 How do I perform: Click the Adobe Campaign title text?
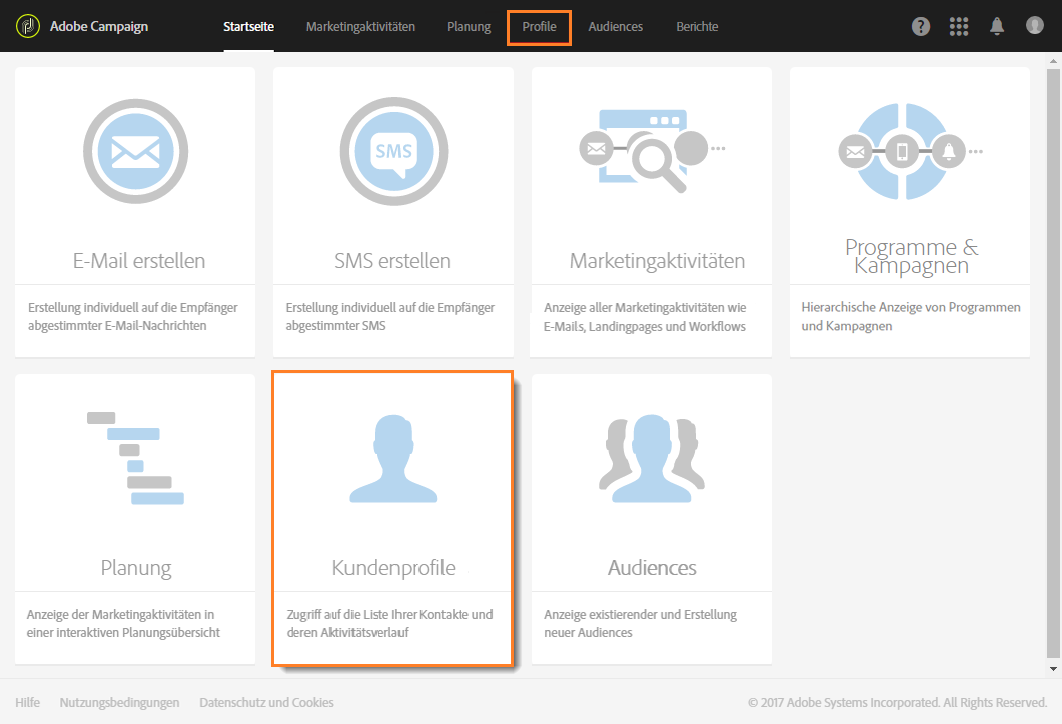(x=99, y=26)
